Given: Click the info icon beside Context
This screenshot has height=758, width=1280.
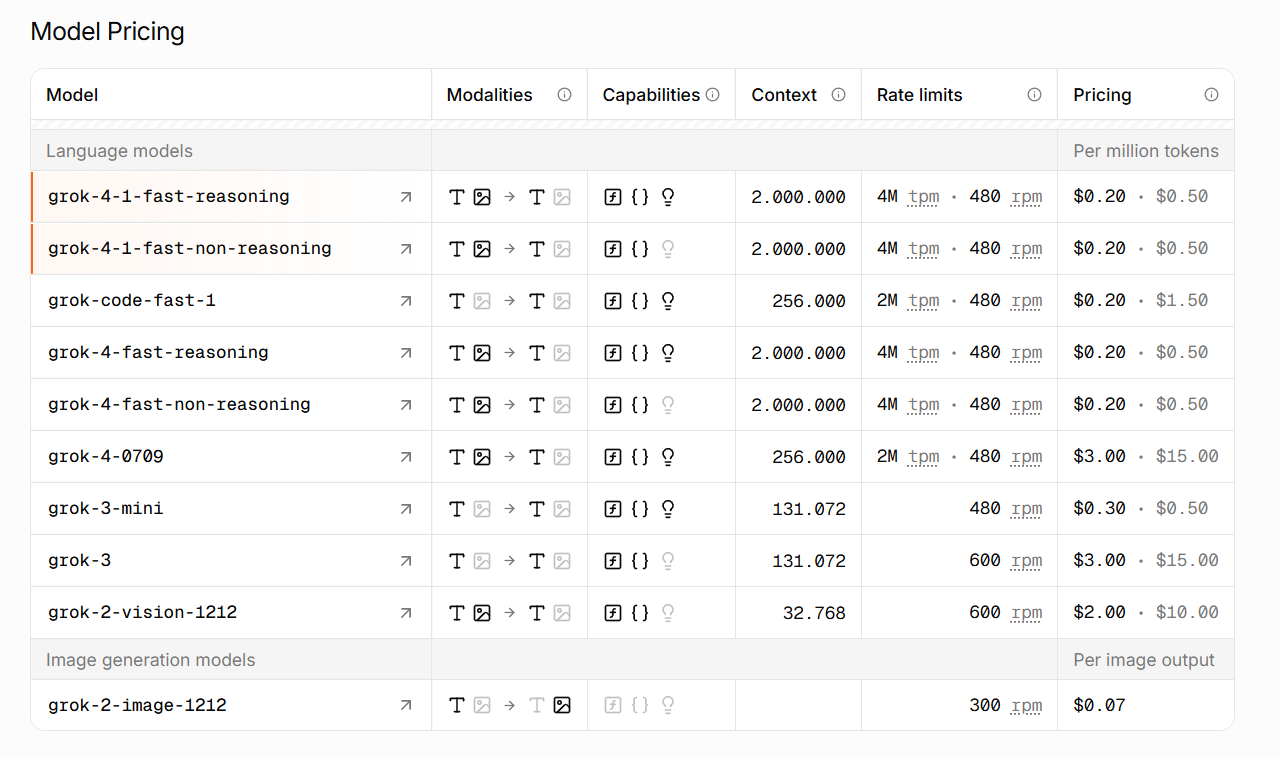Looking at the screenshot, I should coord(838,95).
